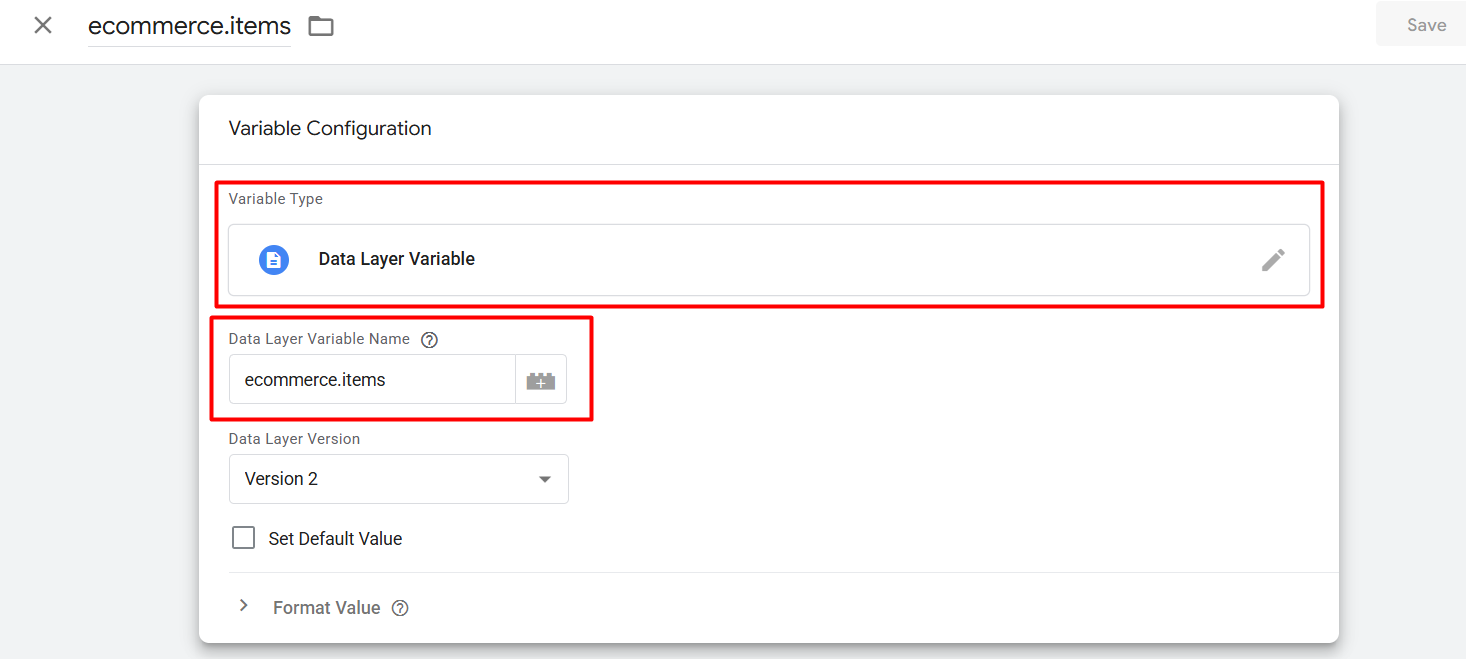The height and width of the screenshot is (659, 1466).
Task: Open the Data Layer Version dropdown showing Version 2
Action: pos(398,479)
